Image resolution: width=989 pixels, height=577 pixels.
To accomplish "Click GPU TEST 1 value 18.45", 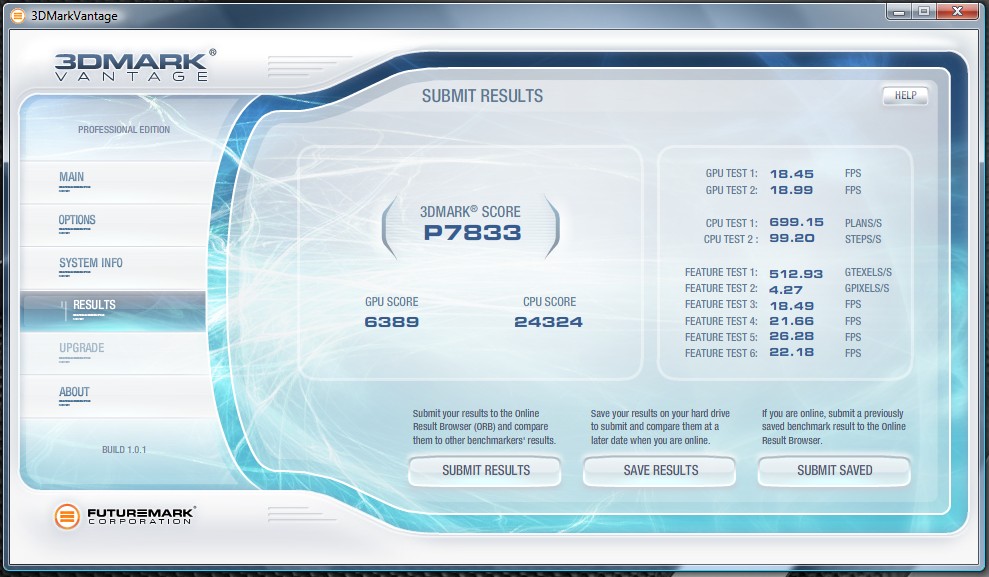I will click(x=792, y=173).
